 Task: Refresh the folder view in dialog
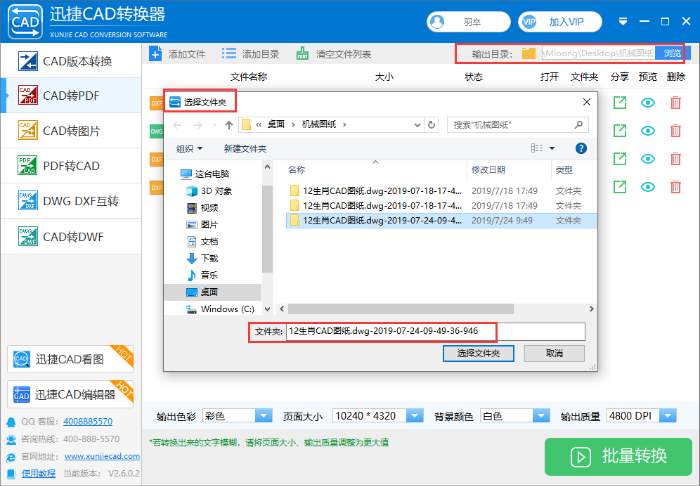click(431, 125)
